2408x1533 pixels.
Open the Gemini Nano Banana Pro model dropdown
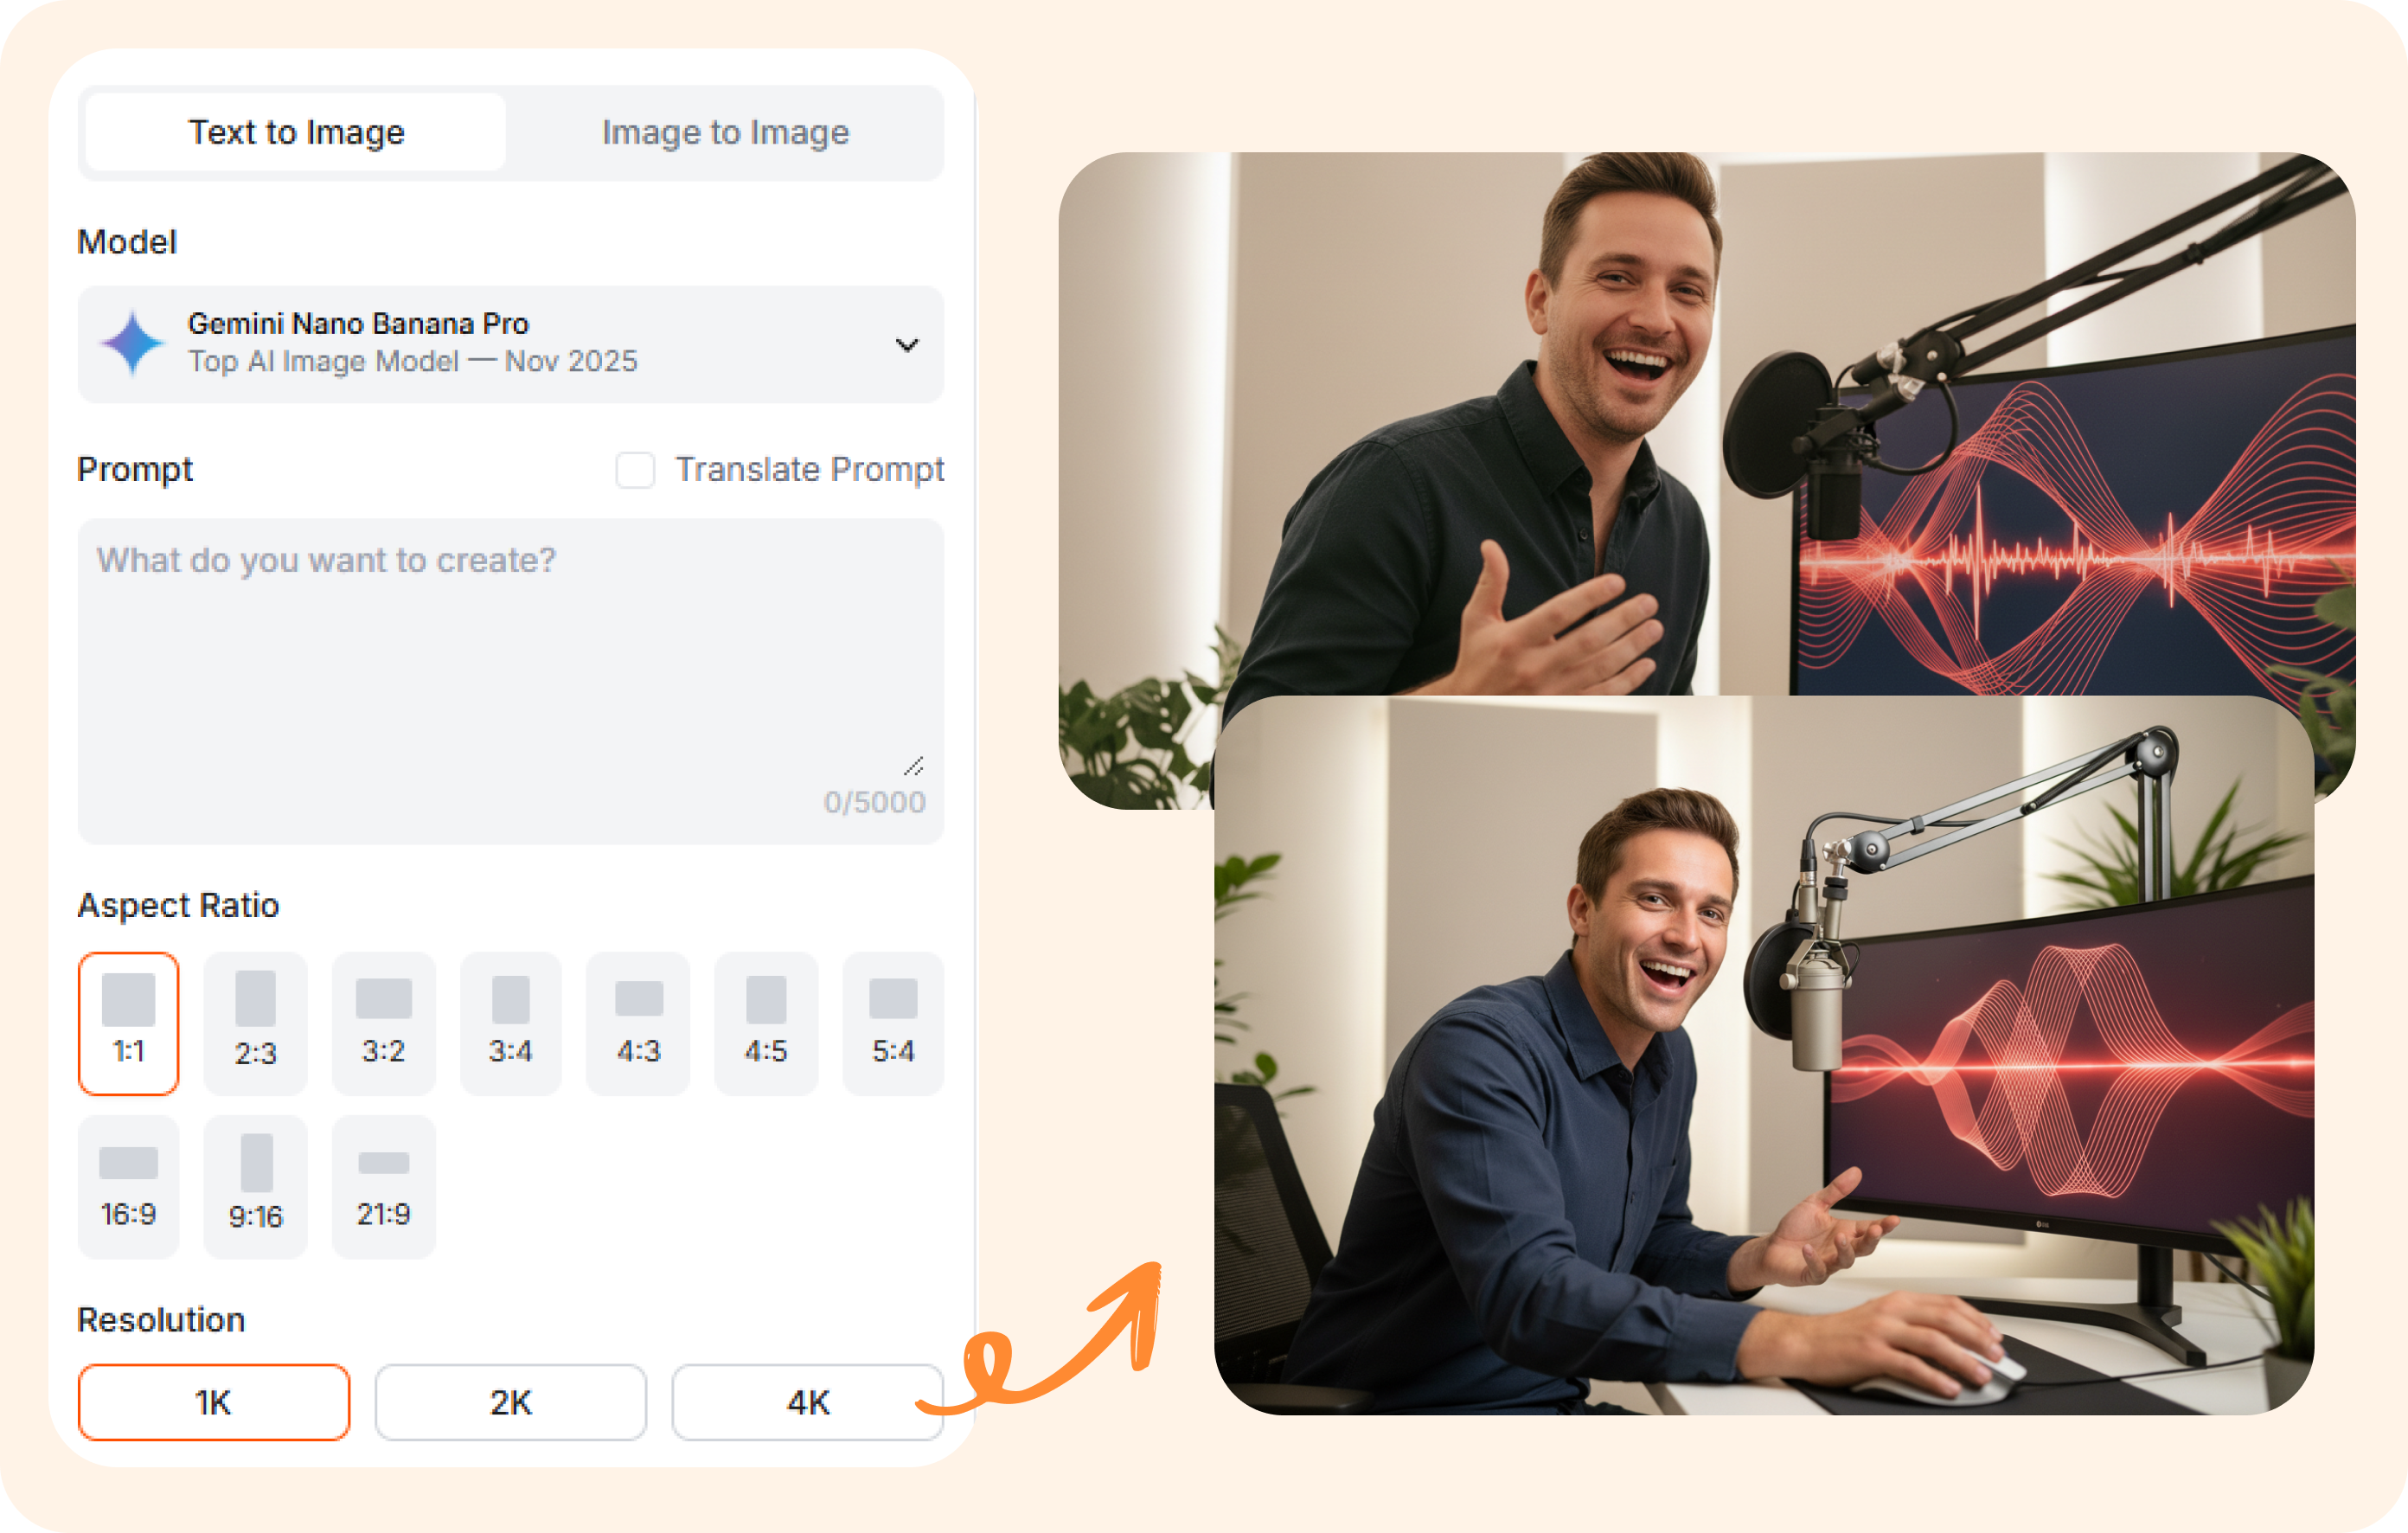(510, 344)
